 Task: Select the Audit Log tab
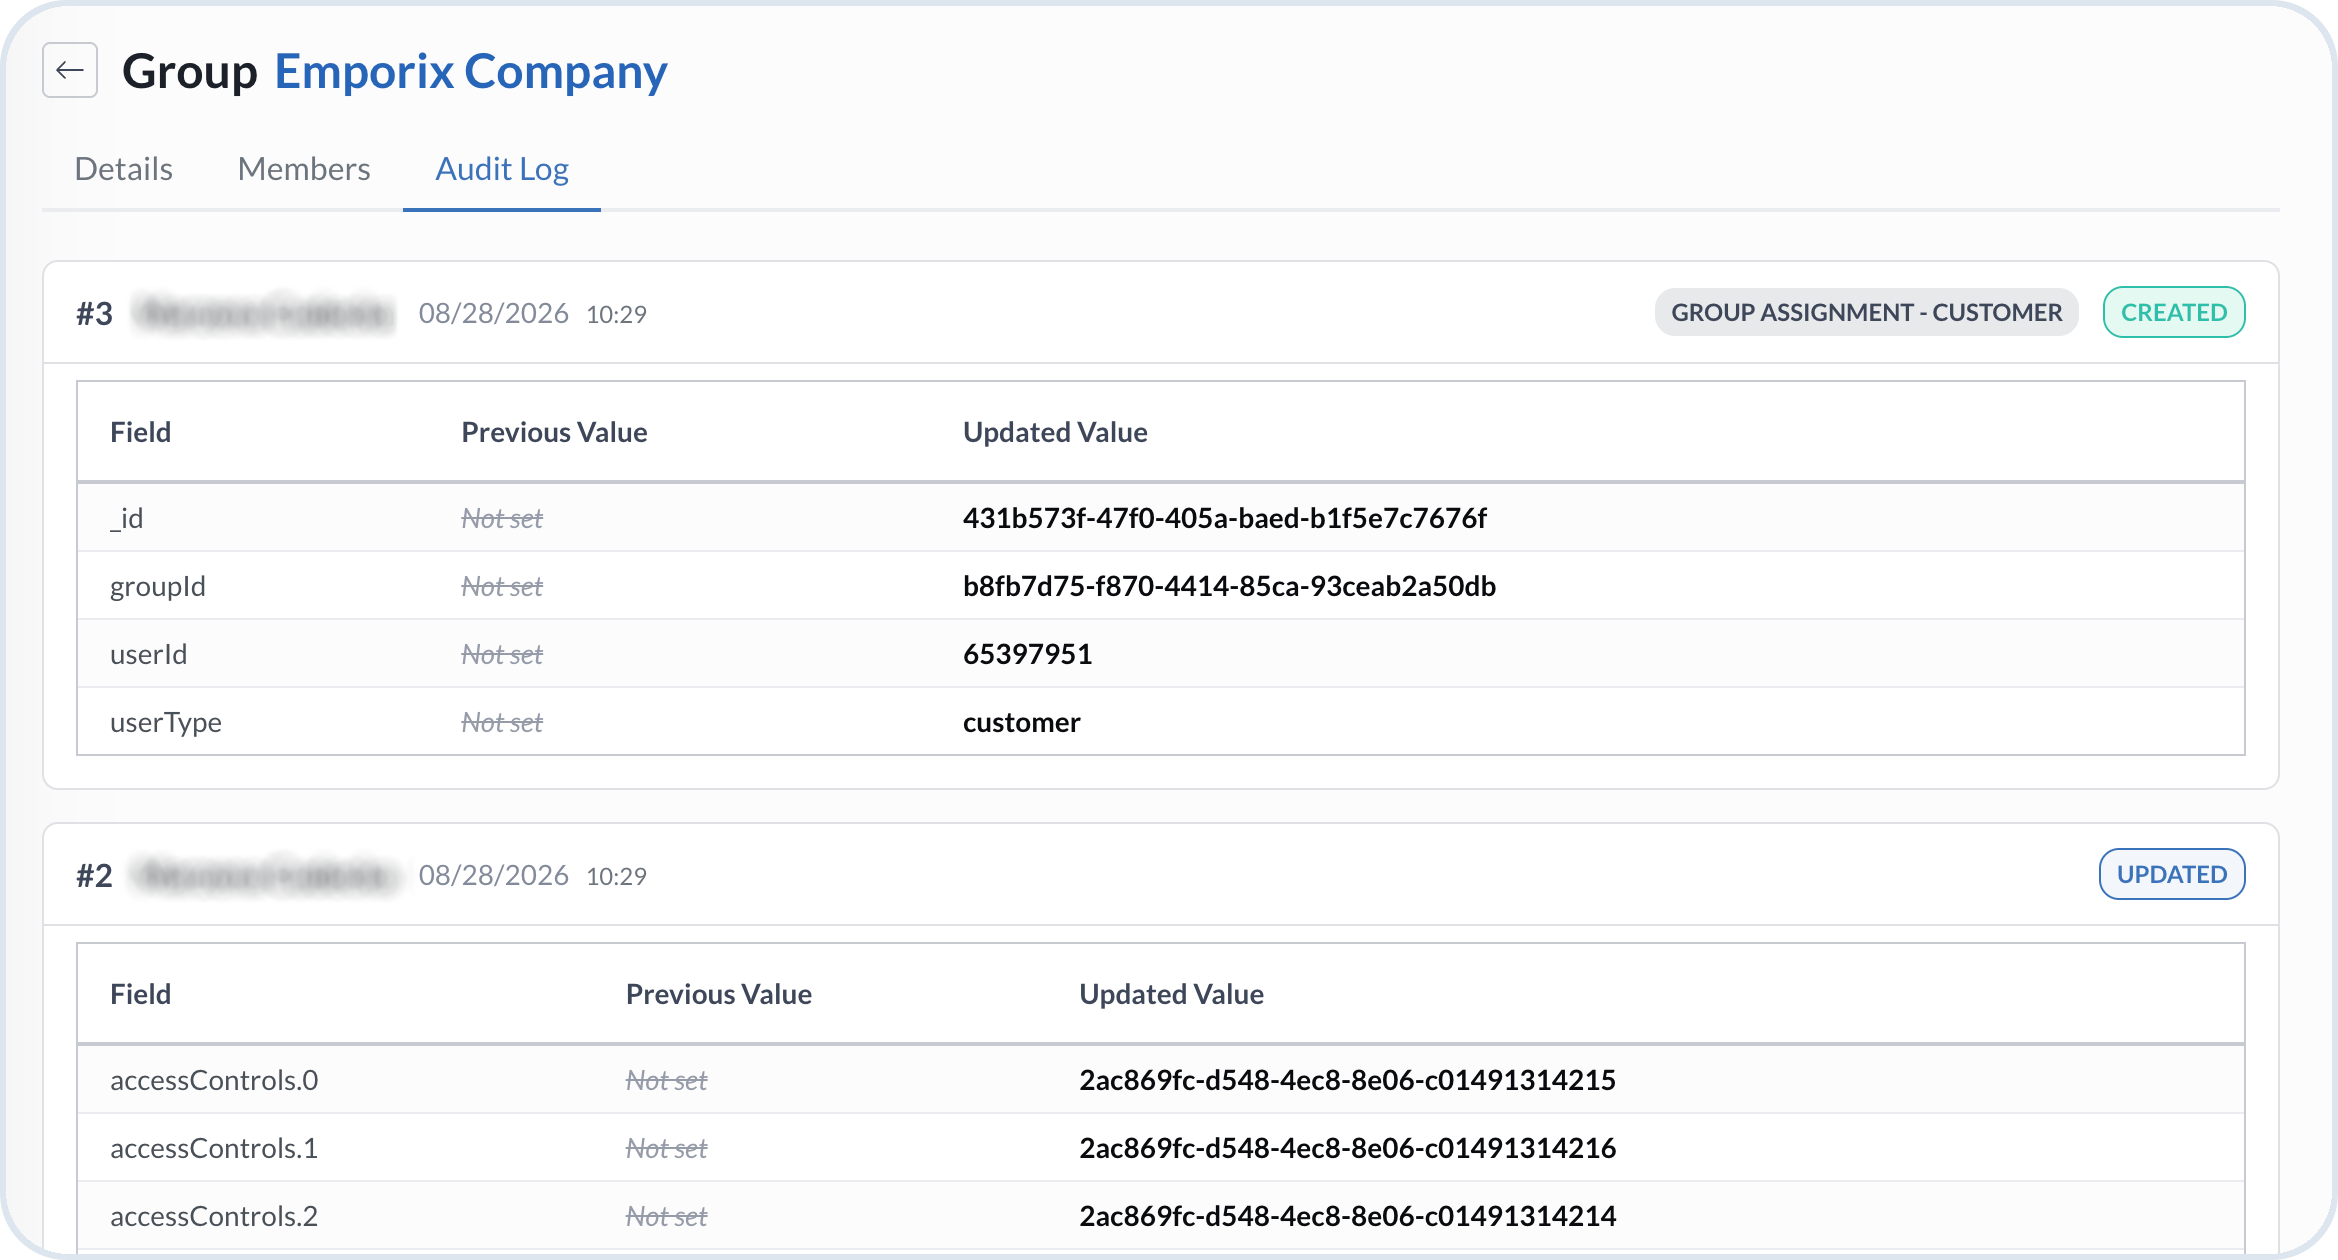[502, 169]
